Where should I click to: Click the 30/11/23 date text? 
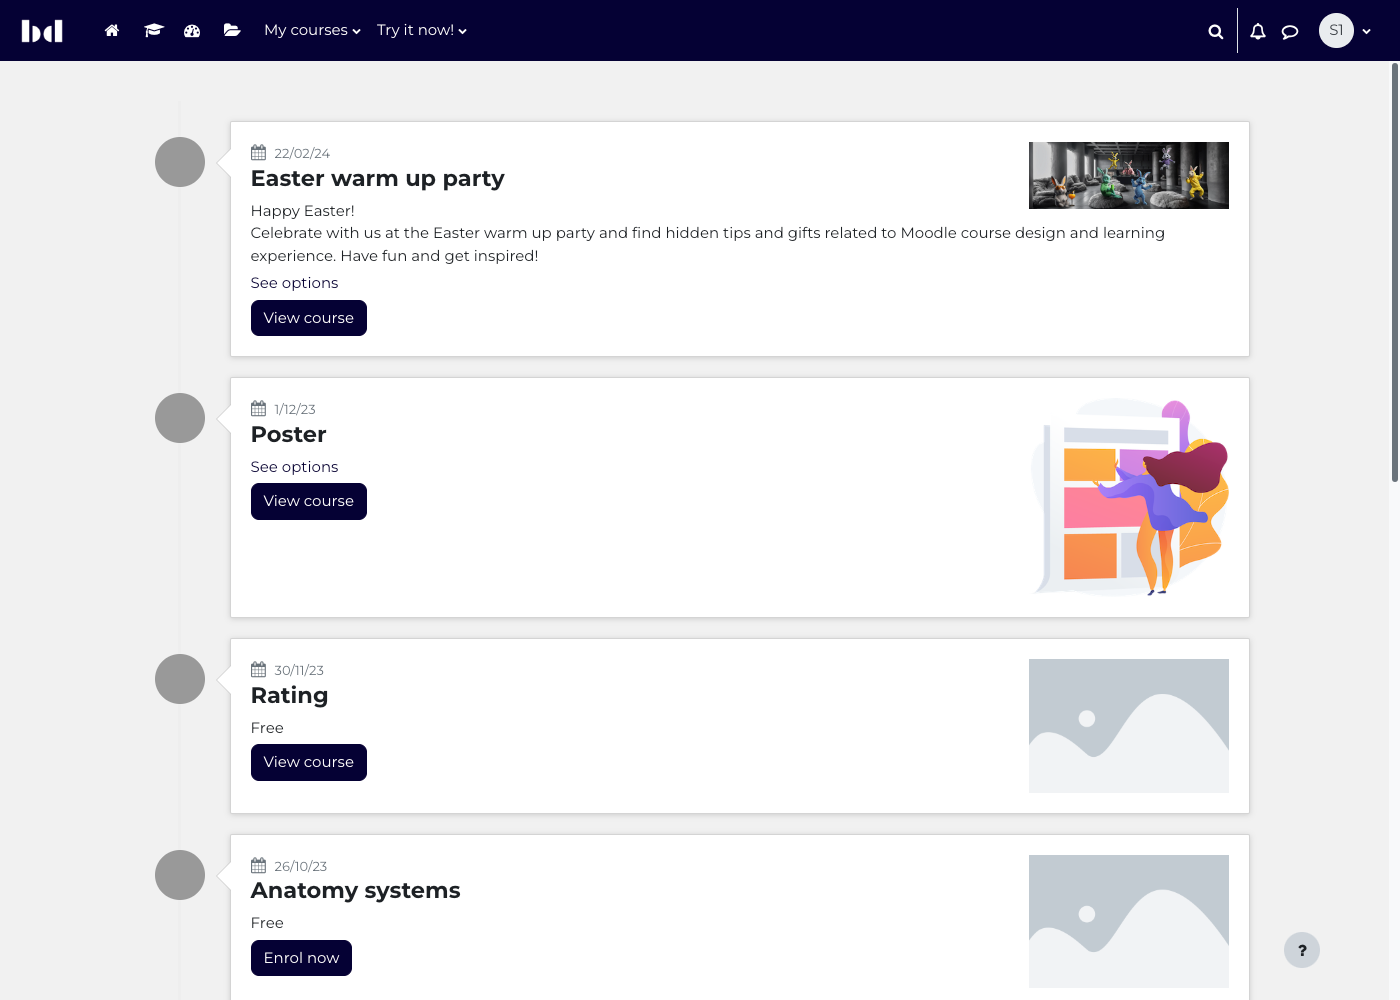tap(299, 671)
